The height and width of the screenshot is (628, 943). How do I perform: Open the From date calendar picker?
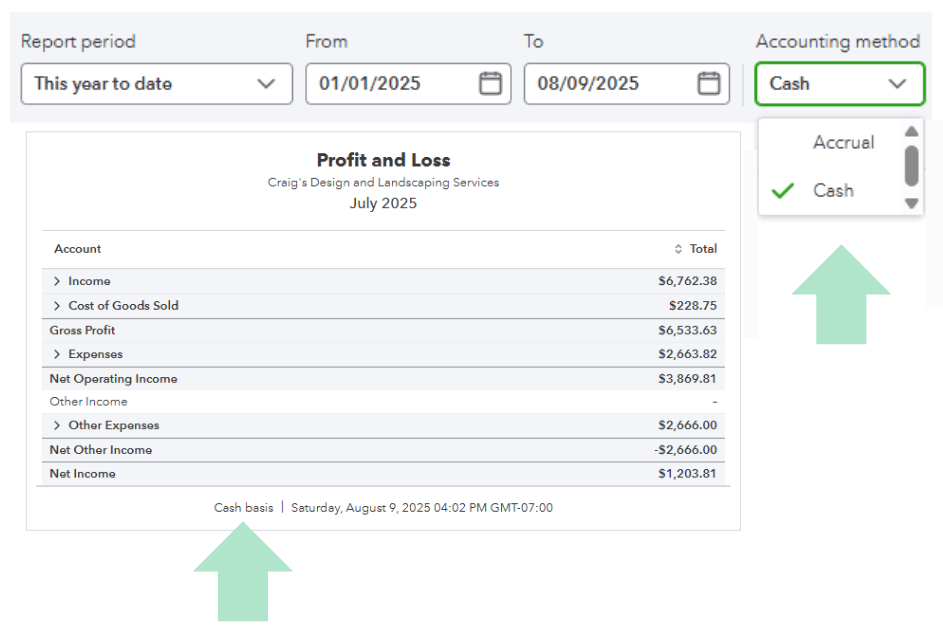pos(489,83)
